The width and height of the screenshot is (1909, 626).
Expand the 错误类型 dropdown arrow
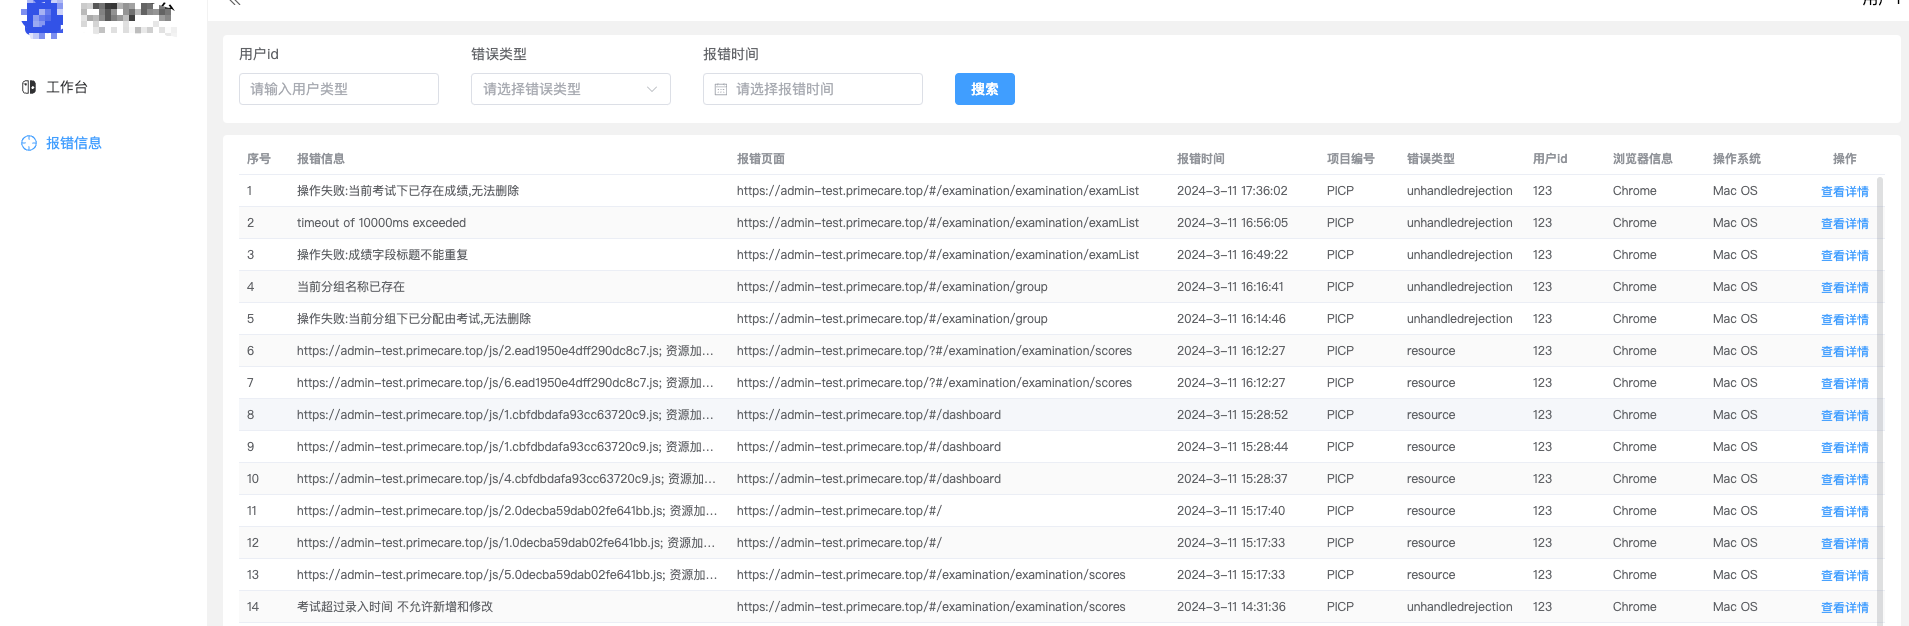(x=652, y=89)
